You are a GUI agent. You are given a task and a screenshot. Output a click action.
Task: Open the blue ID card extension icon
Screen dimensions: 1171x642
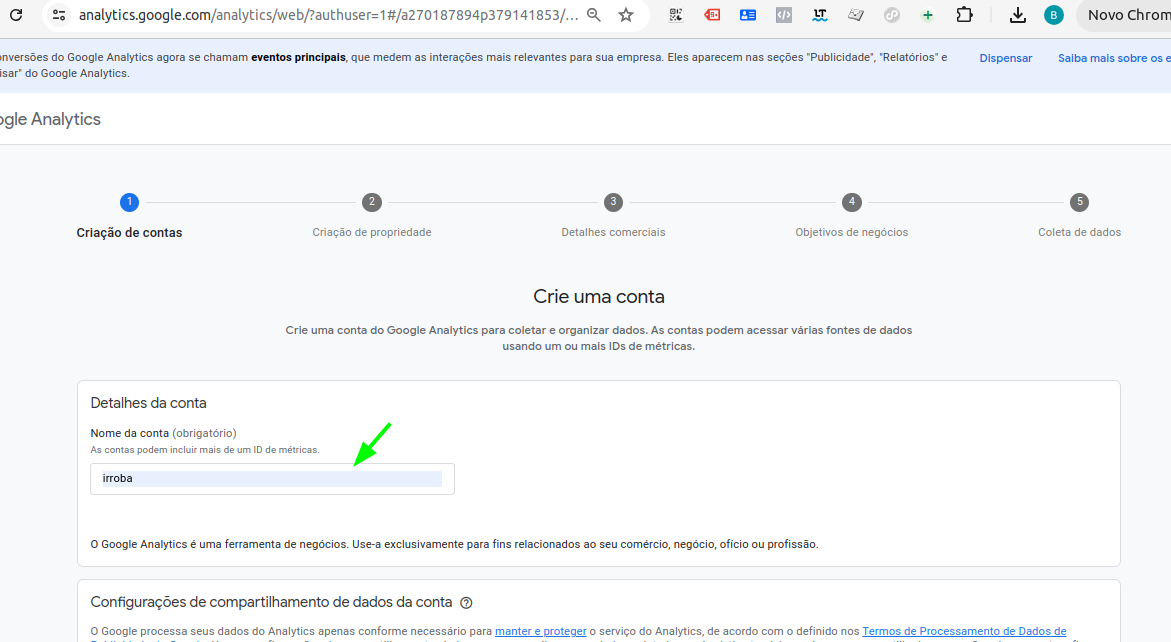(x=748, y=15)
